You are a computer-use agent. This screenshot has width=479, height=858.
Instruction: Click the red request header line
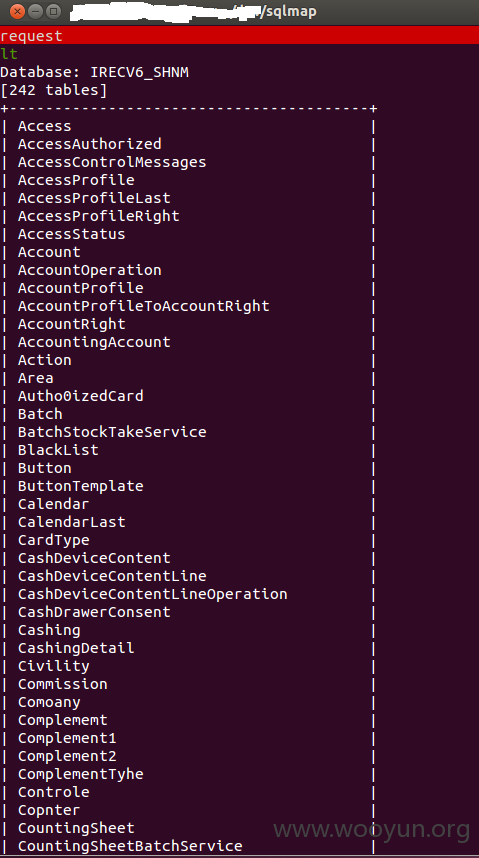tap(239, 36)
